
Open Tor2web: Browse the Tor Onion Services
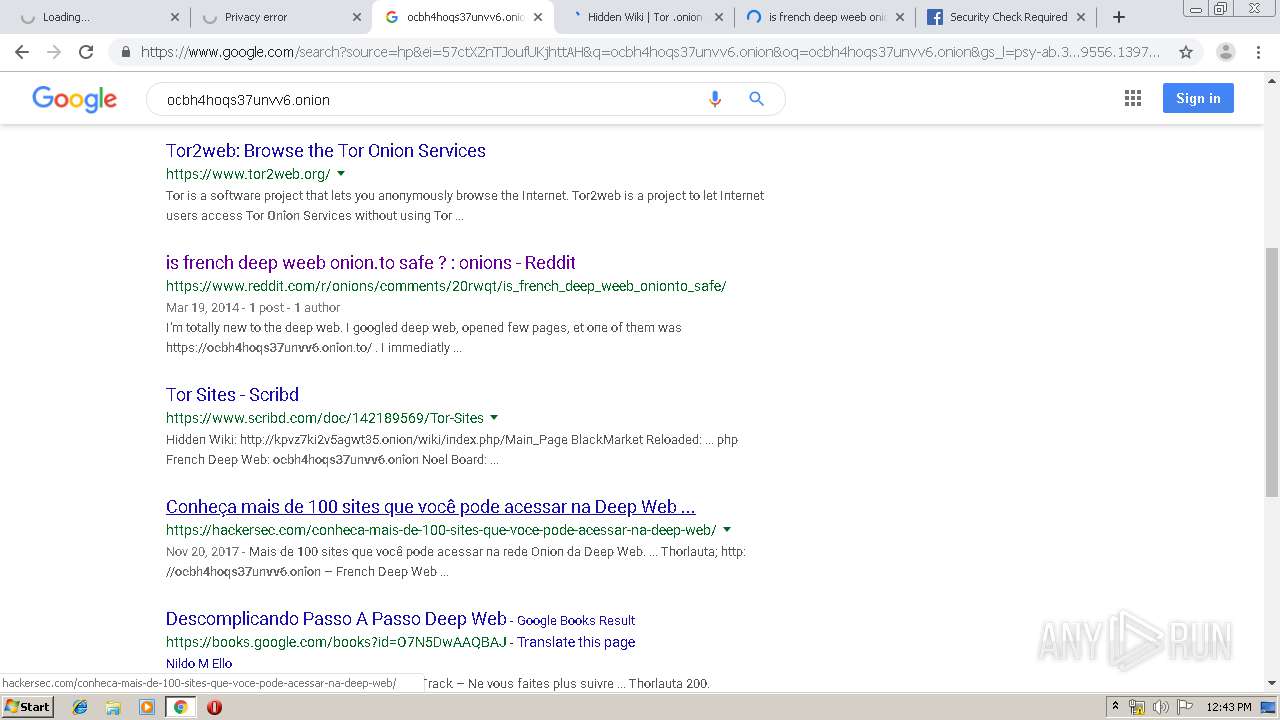pyautogui.click(x=326, y=151)
